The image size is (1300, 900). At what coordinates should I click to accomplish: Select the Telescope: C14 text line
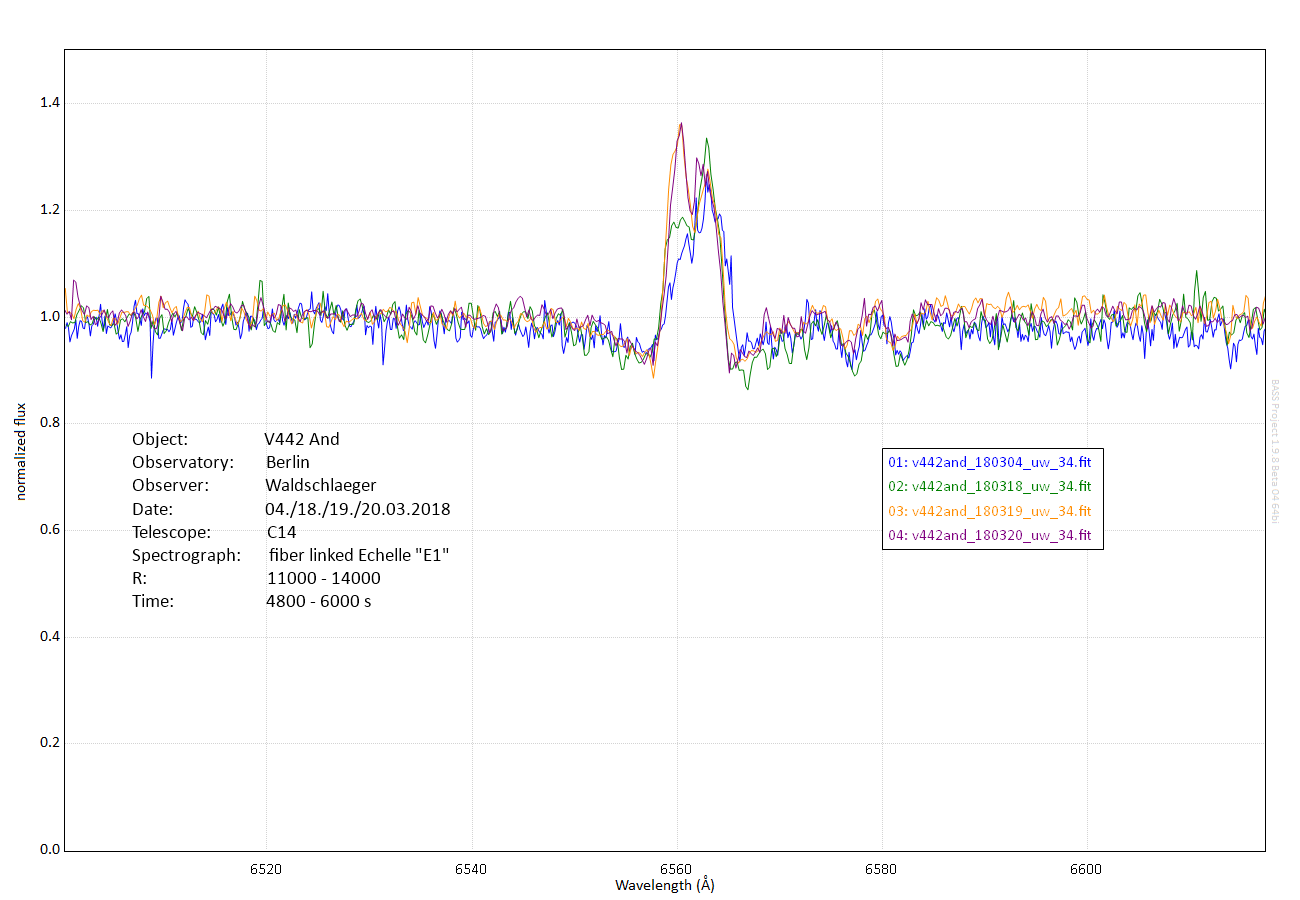coord(215,532)
